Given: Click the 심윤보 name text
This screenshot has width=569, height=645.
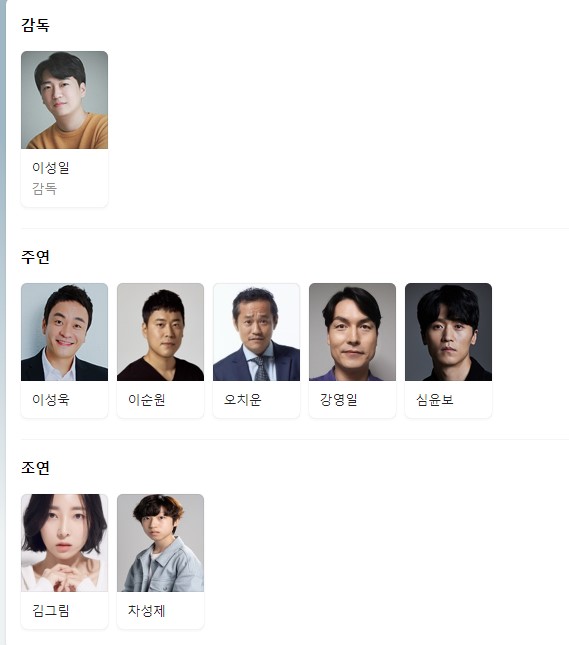Looking at the screenshot, I should [434, 399].
